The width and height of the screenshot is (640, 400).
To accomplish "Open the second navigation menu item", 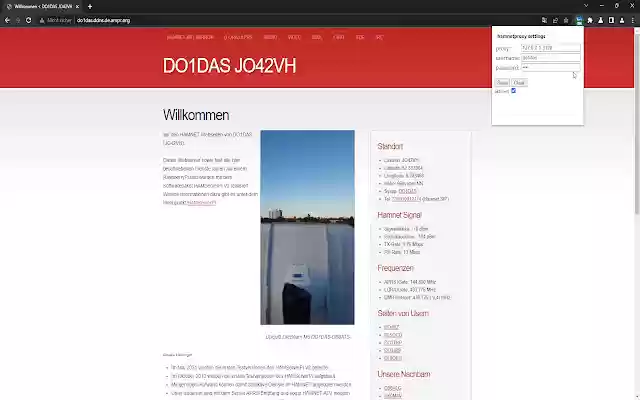I will click(238, 37).
